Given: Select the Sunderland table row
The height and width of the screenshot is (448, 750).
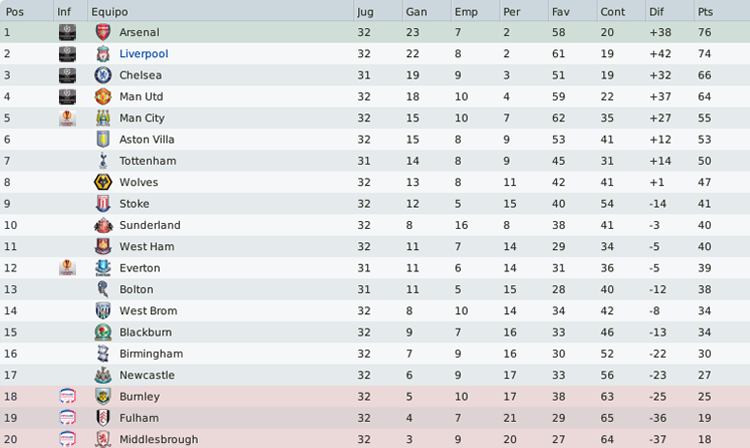Looking at the screenshot, I should tap(375, 225).
